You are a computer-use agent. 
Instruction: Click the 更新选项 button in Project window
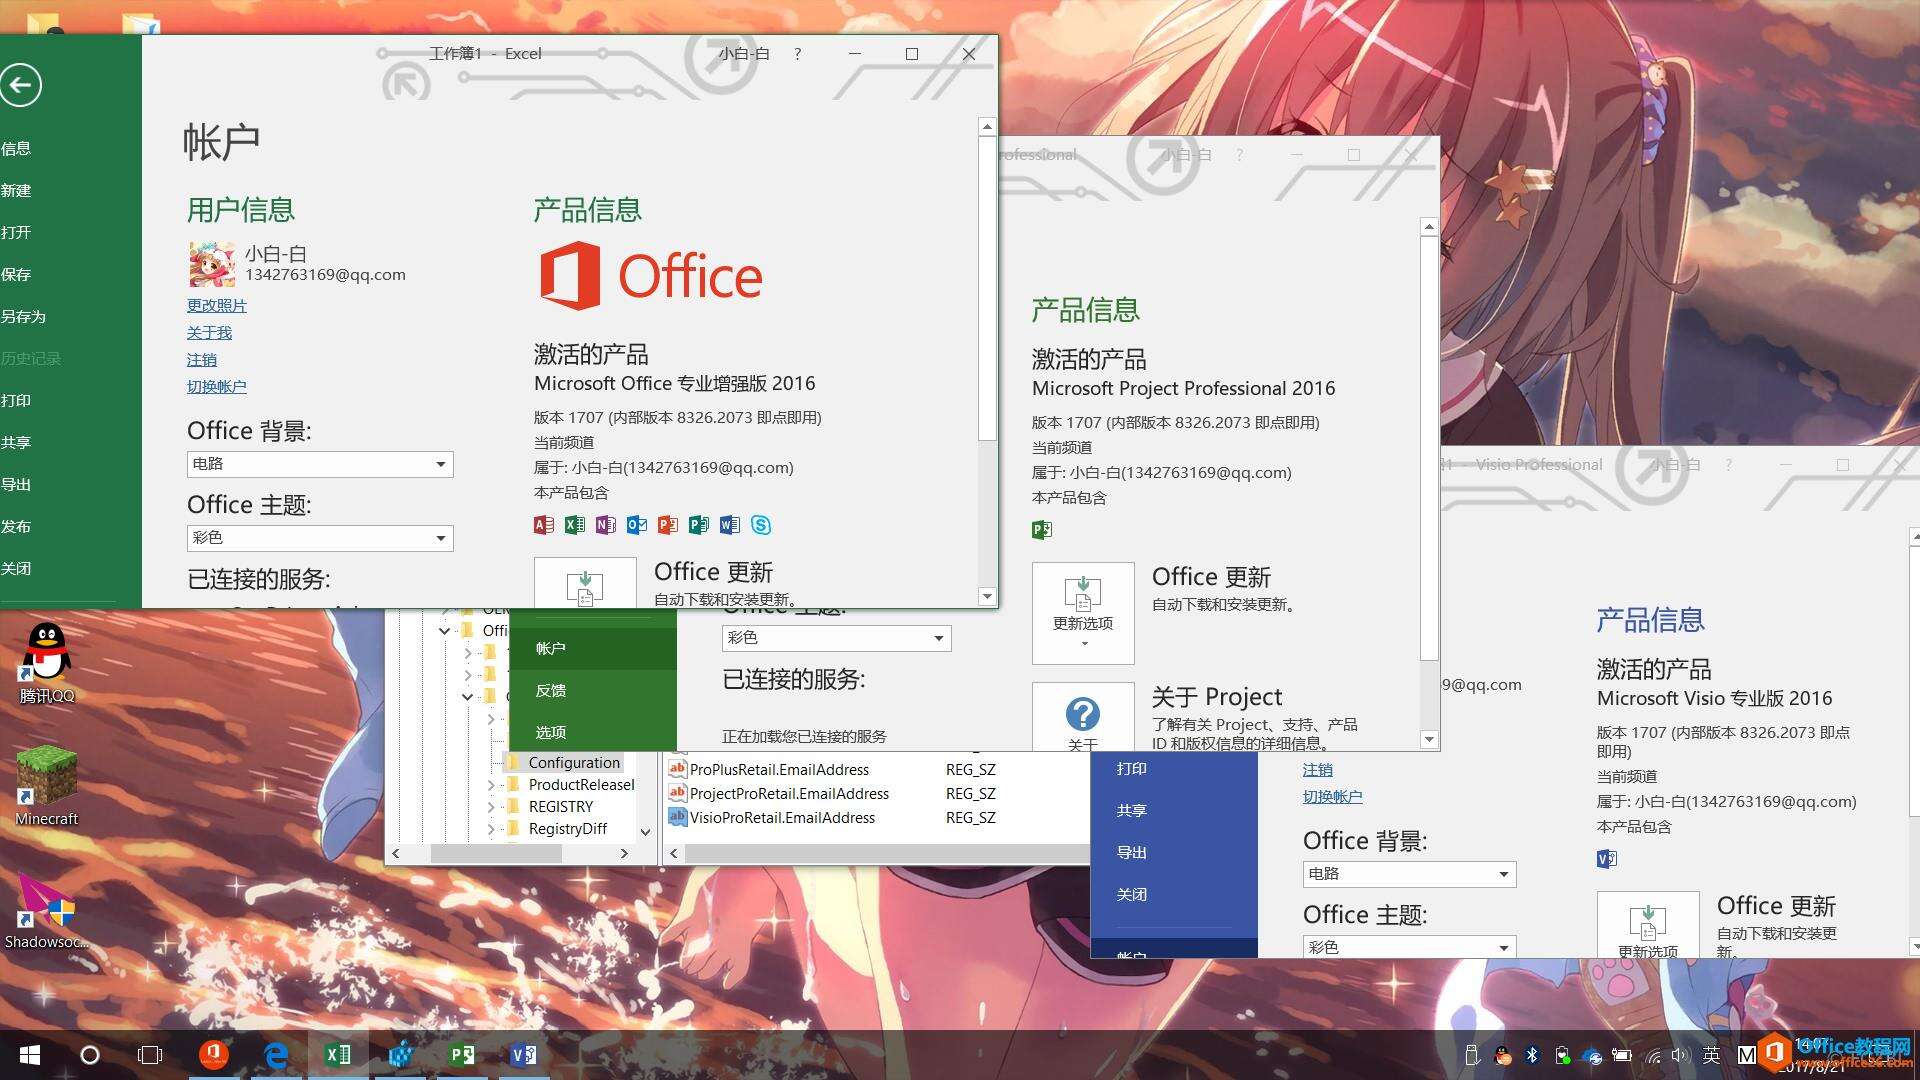tap(1083, 612)
